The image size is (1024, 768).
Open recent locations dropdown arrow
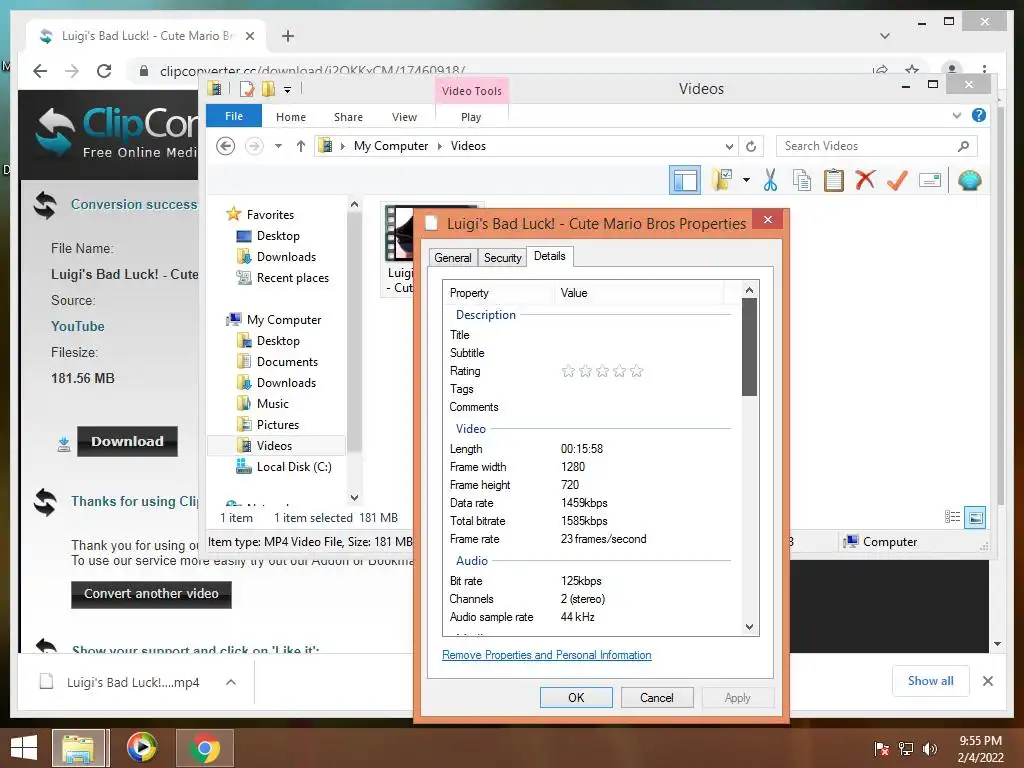pos(278,146)
